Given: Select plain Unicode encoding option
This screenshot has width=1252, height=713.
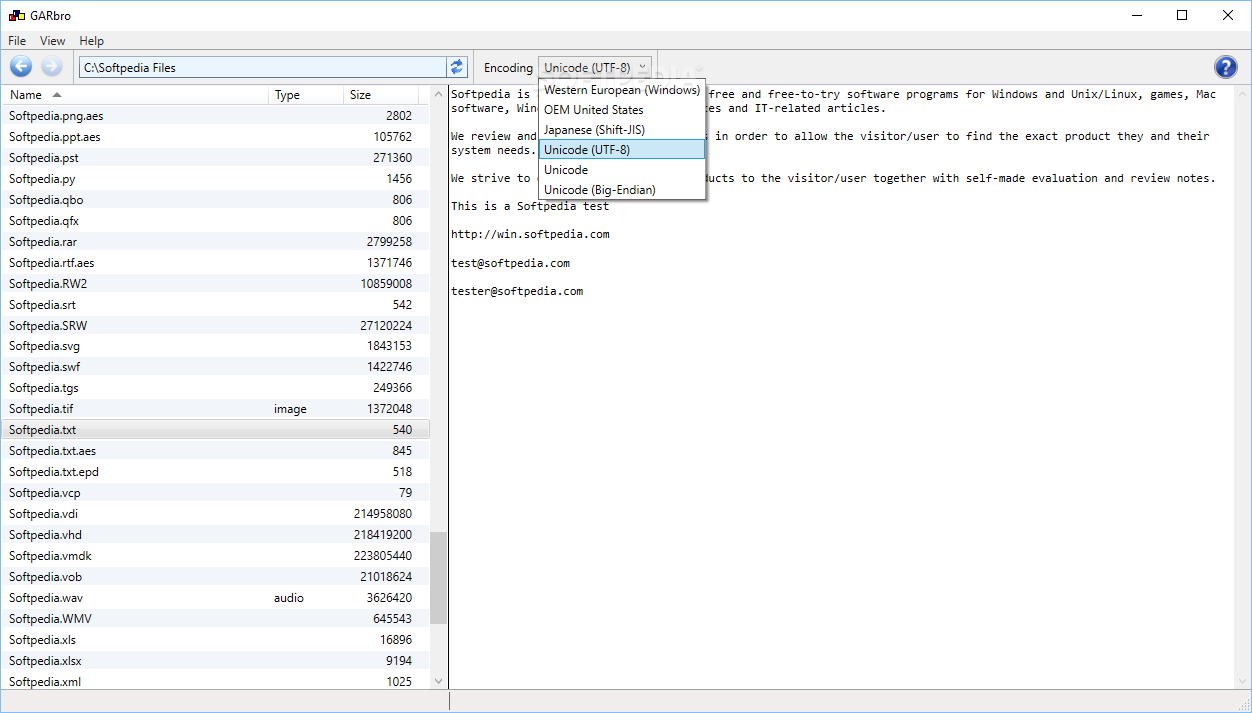Looking at the screenshot, I should coord(622,170).
